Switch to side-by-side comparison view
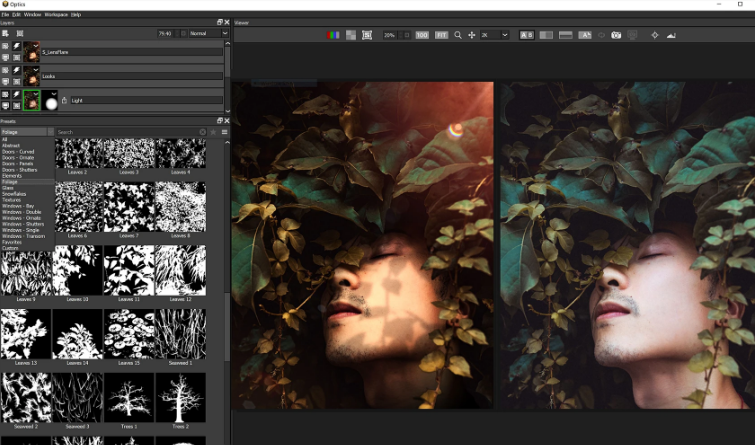This screenshot has height=445, width=755. [546, 35]
